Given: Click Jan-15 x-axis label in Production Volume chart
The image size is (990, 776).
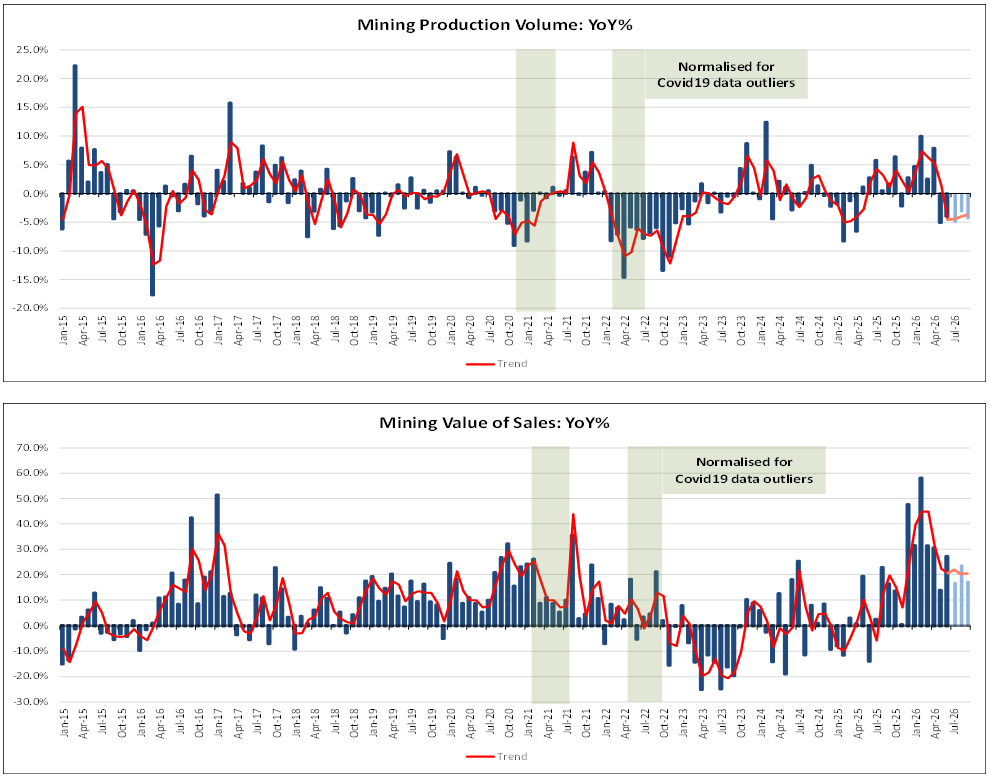Looking at the screenshot, I should point(64,330).
